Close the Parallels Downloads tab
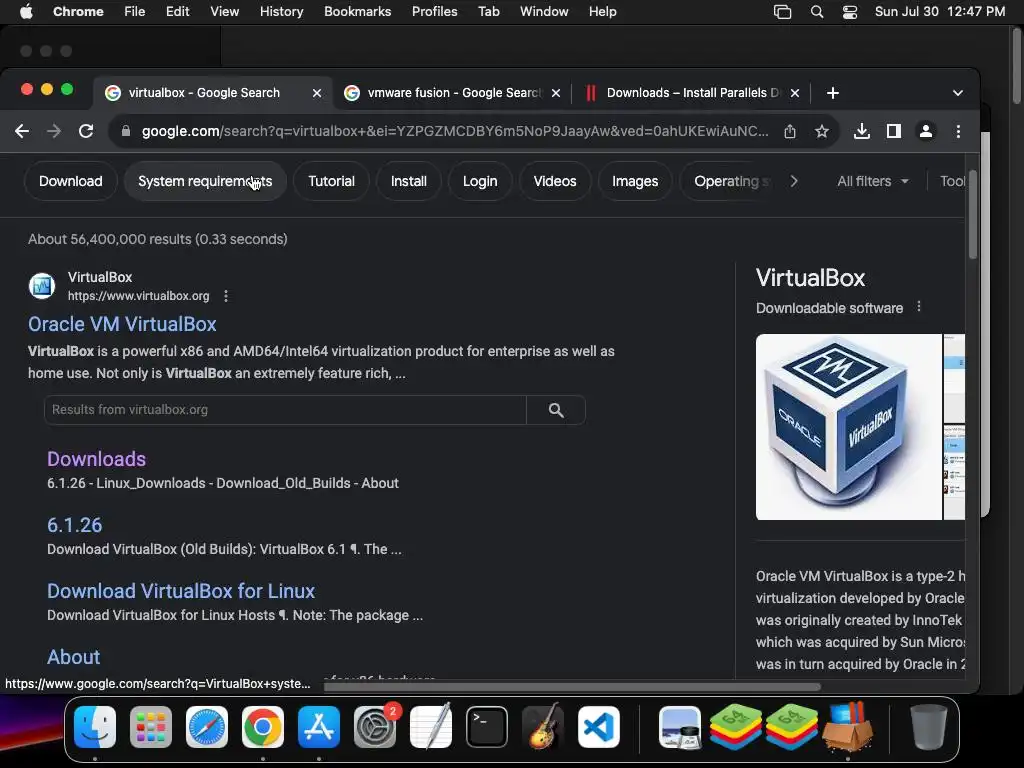The width and height of the screenshot is (1024, 768). pyautogui.click(x=795, y=93)
